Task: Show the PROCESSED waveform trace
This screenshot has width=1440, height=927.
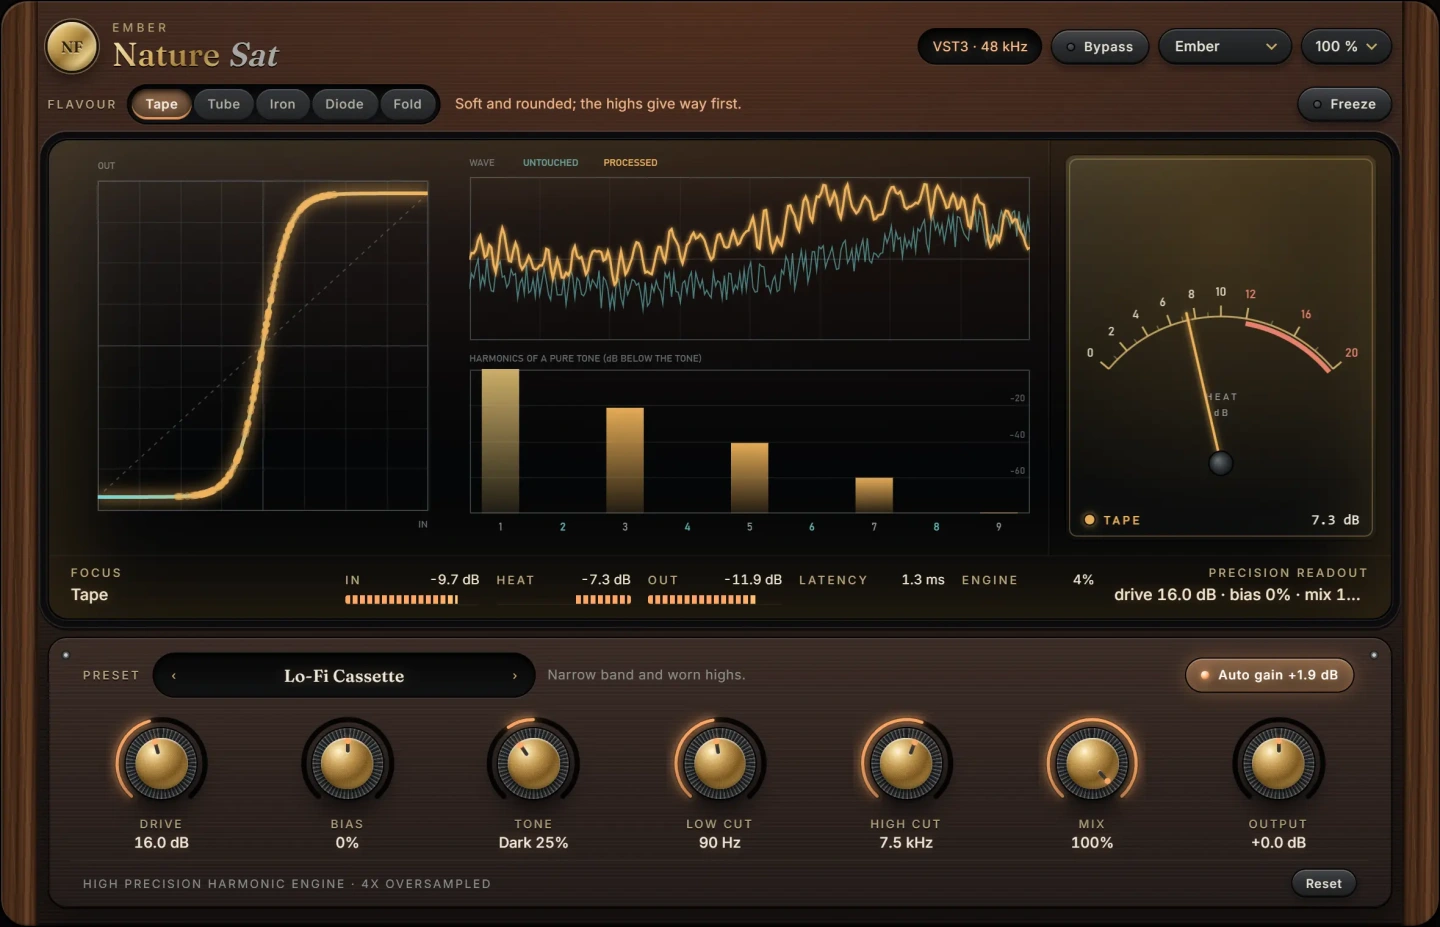Action: click(x=630, y=162)
